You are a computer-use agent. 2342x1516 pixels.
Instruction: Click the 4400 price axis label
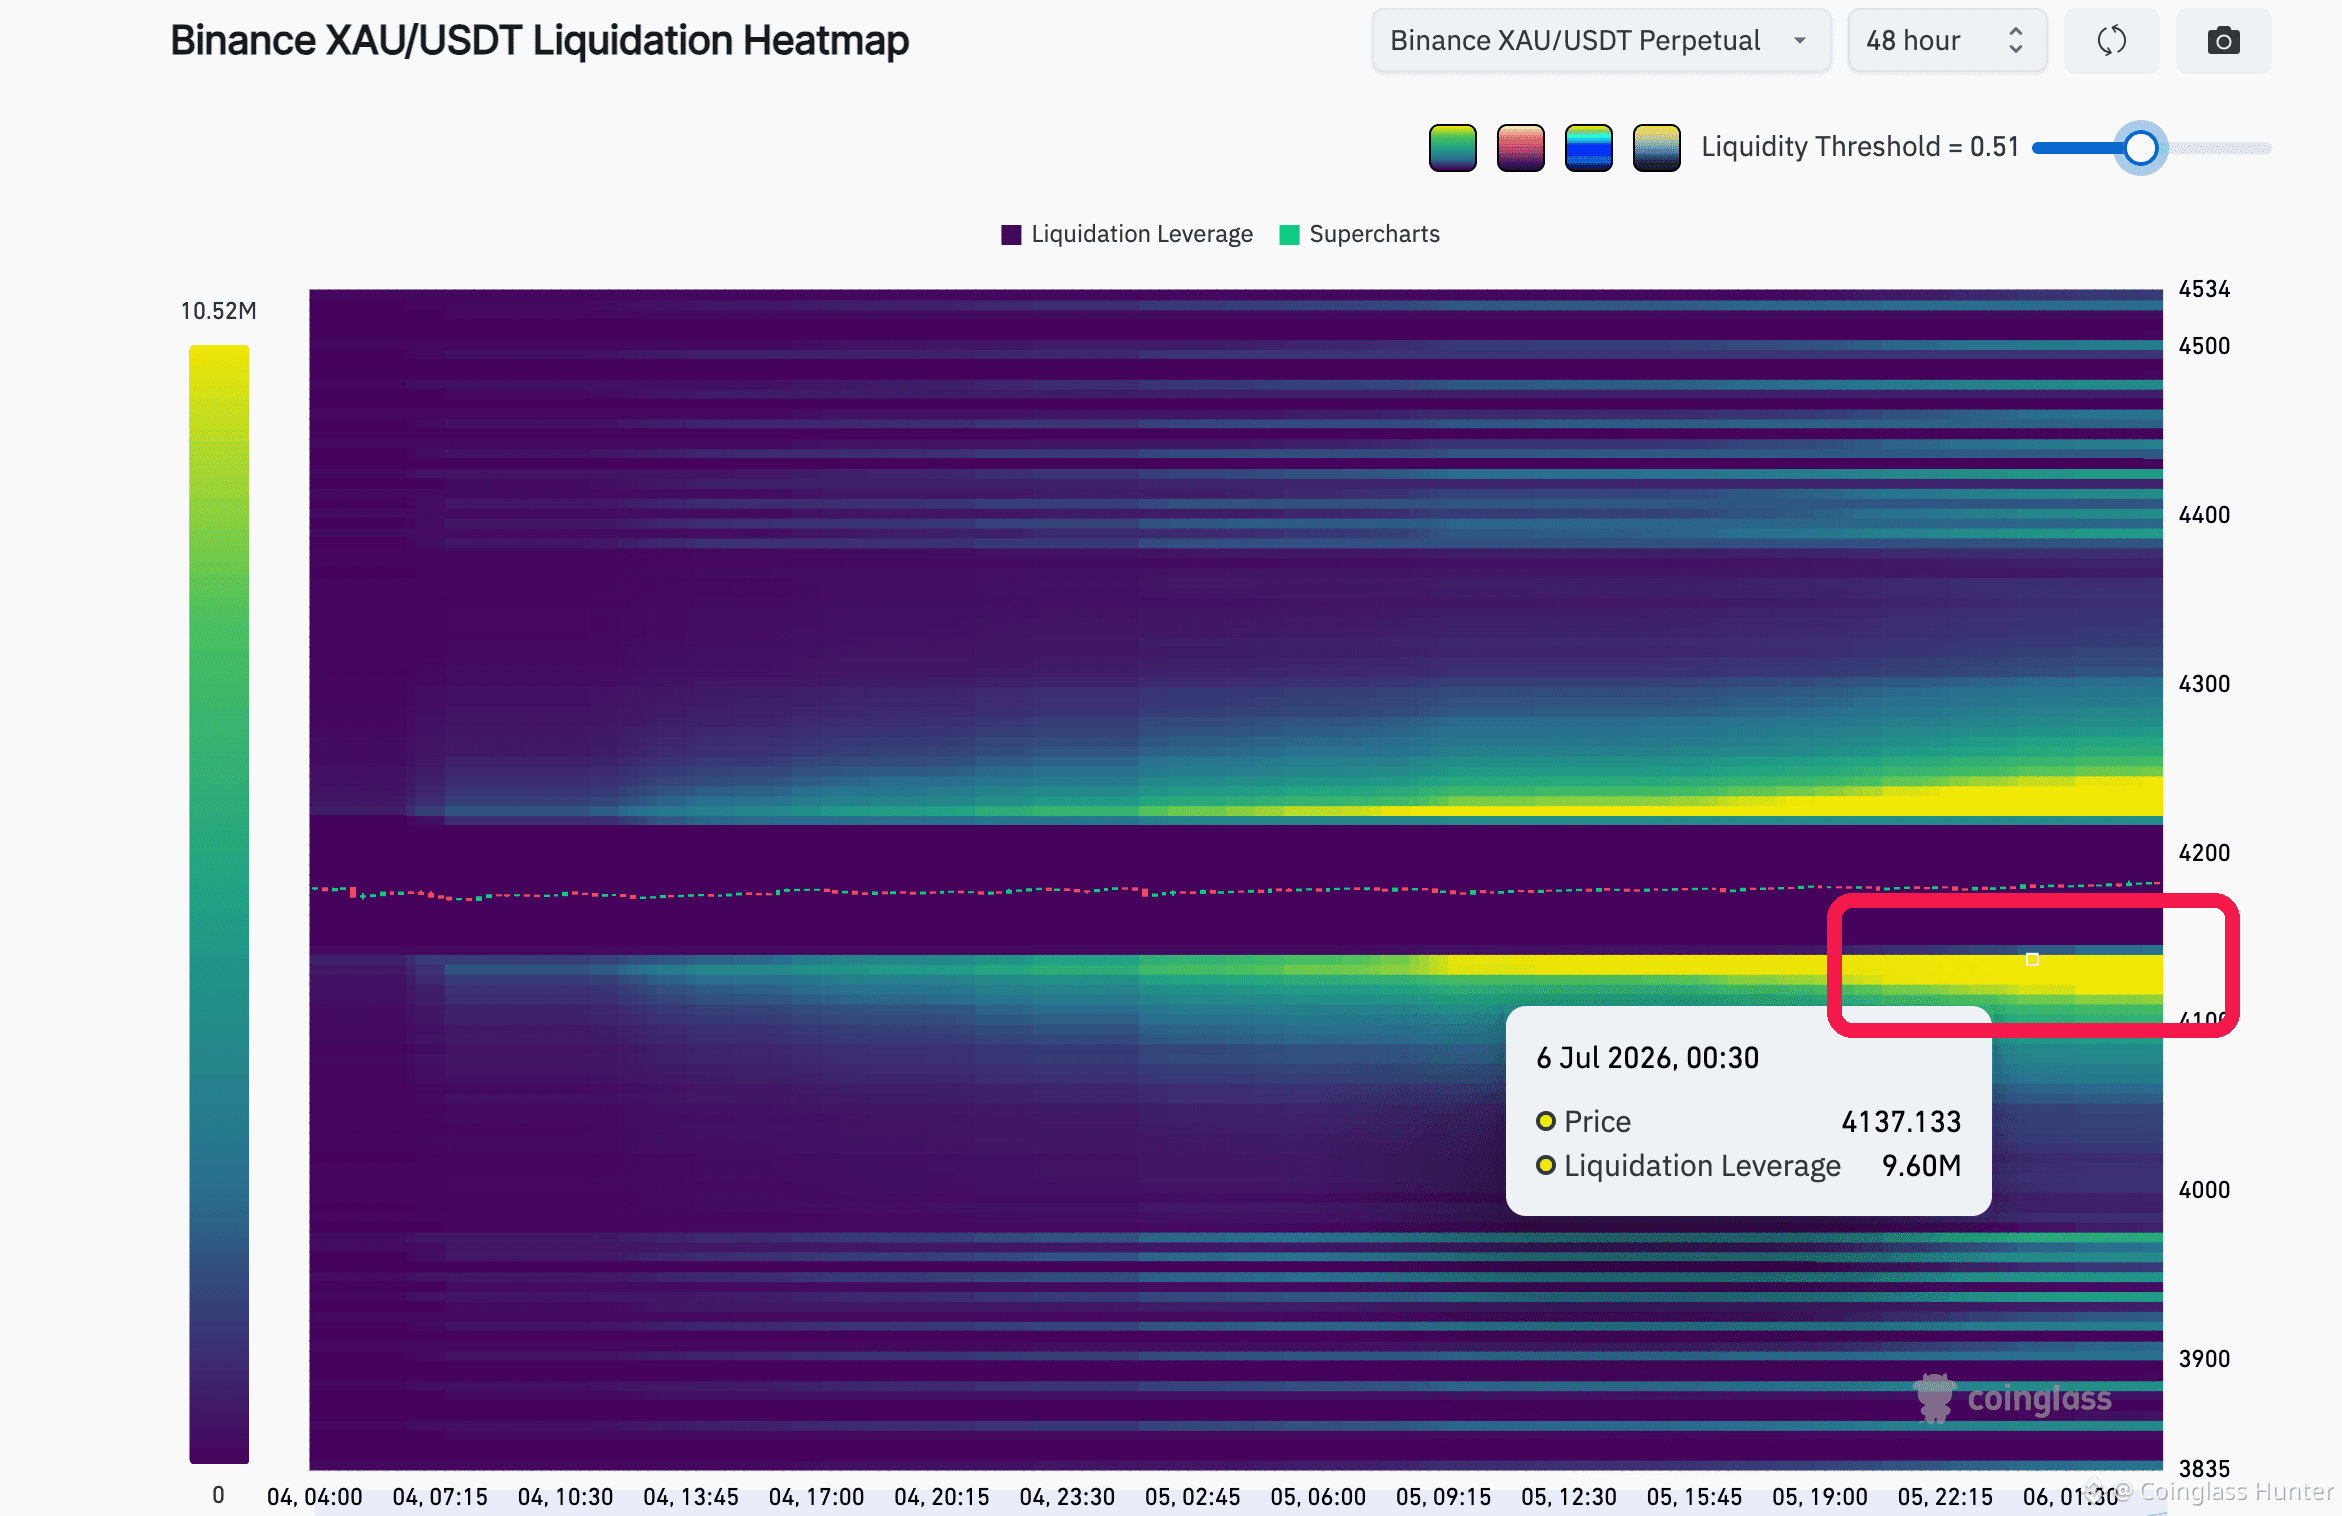point(2205,515)
